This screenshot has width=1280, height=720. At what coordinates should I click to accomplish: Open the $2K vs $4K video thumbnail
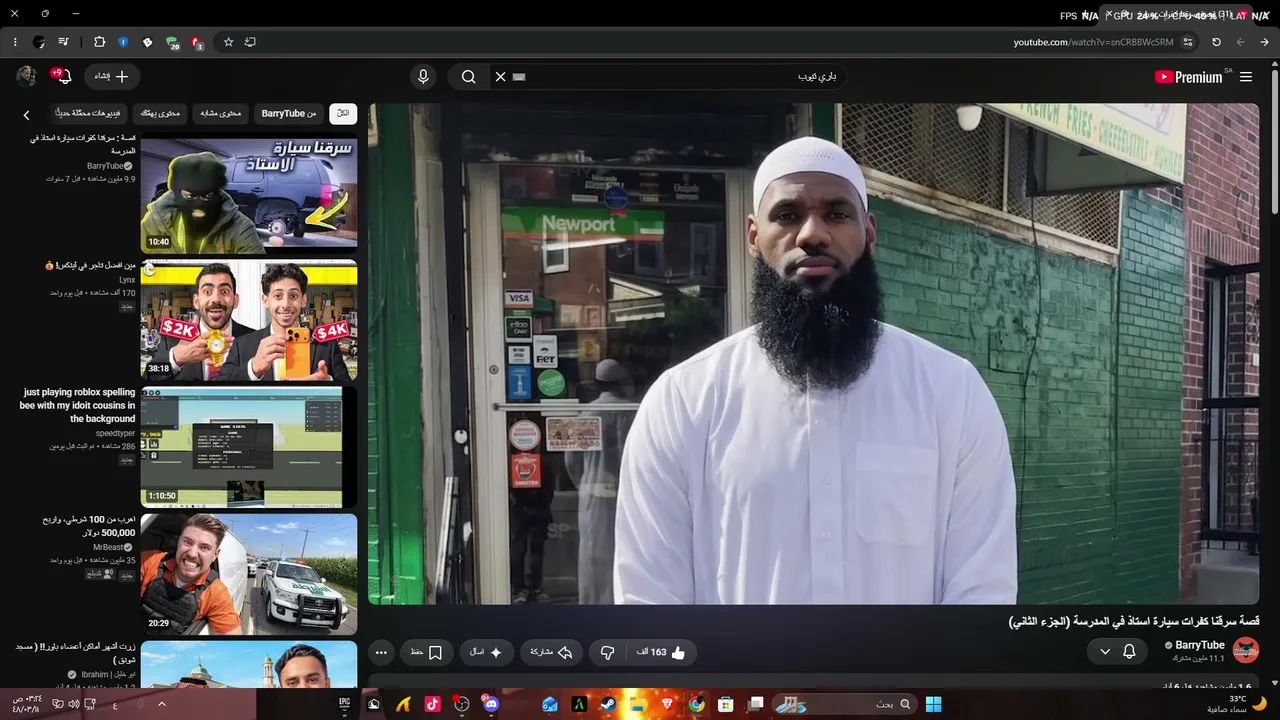point(249,320)
